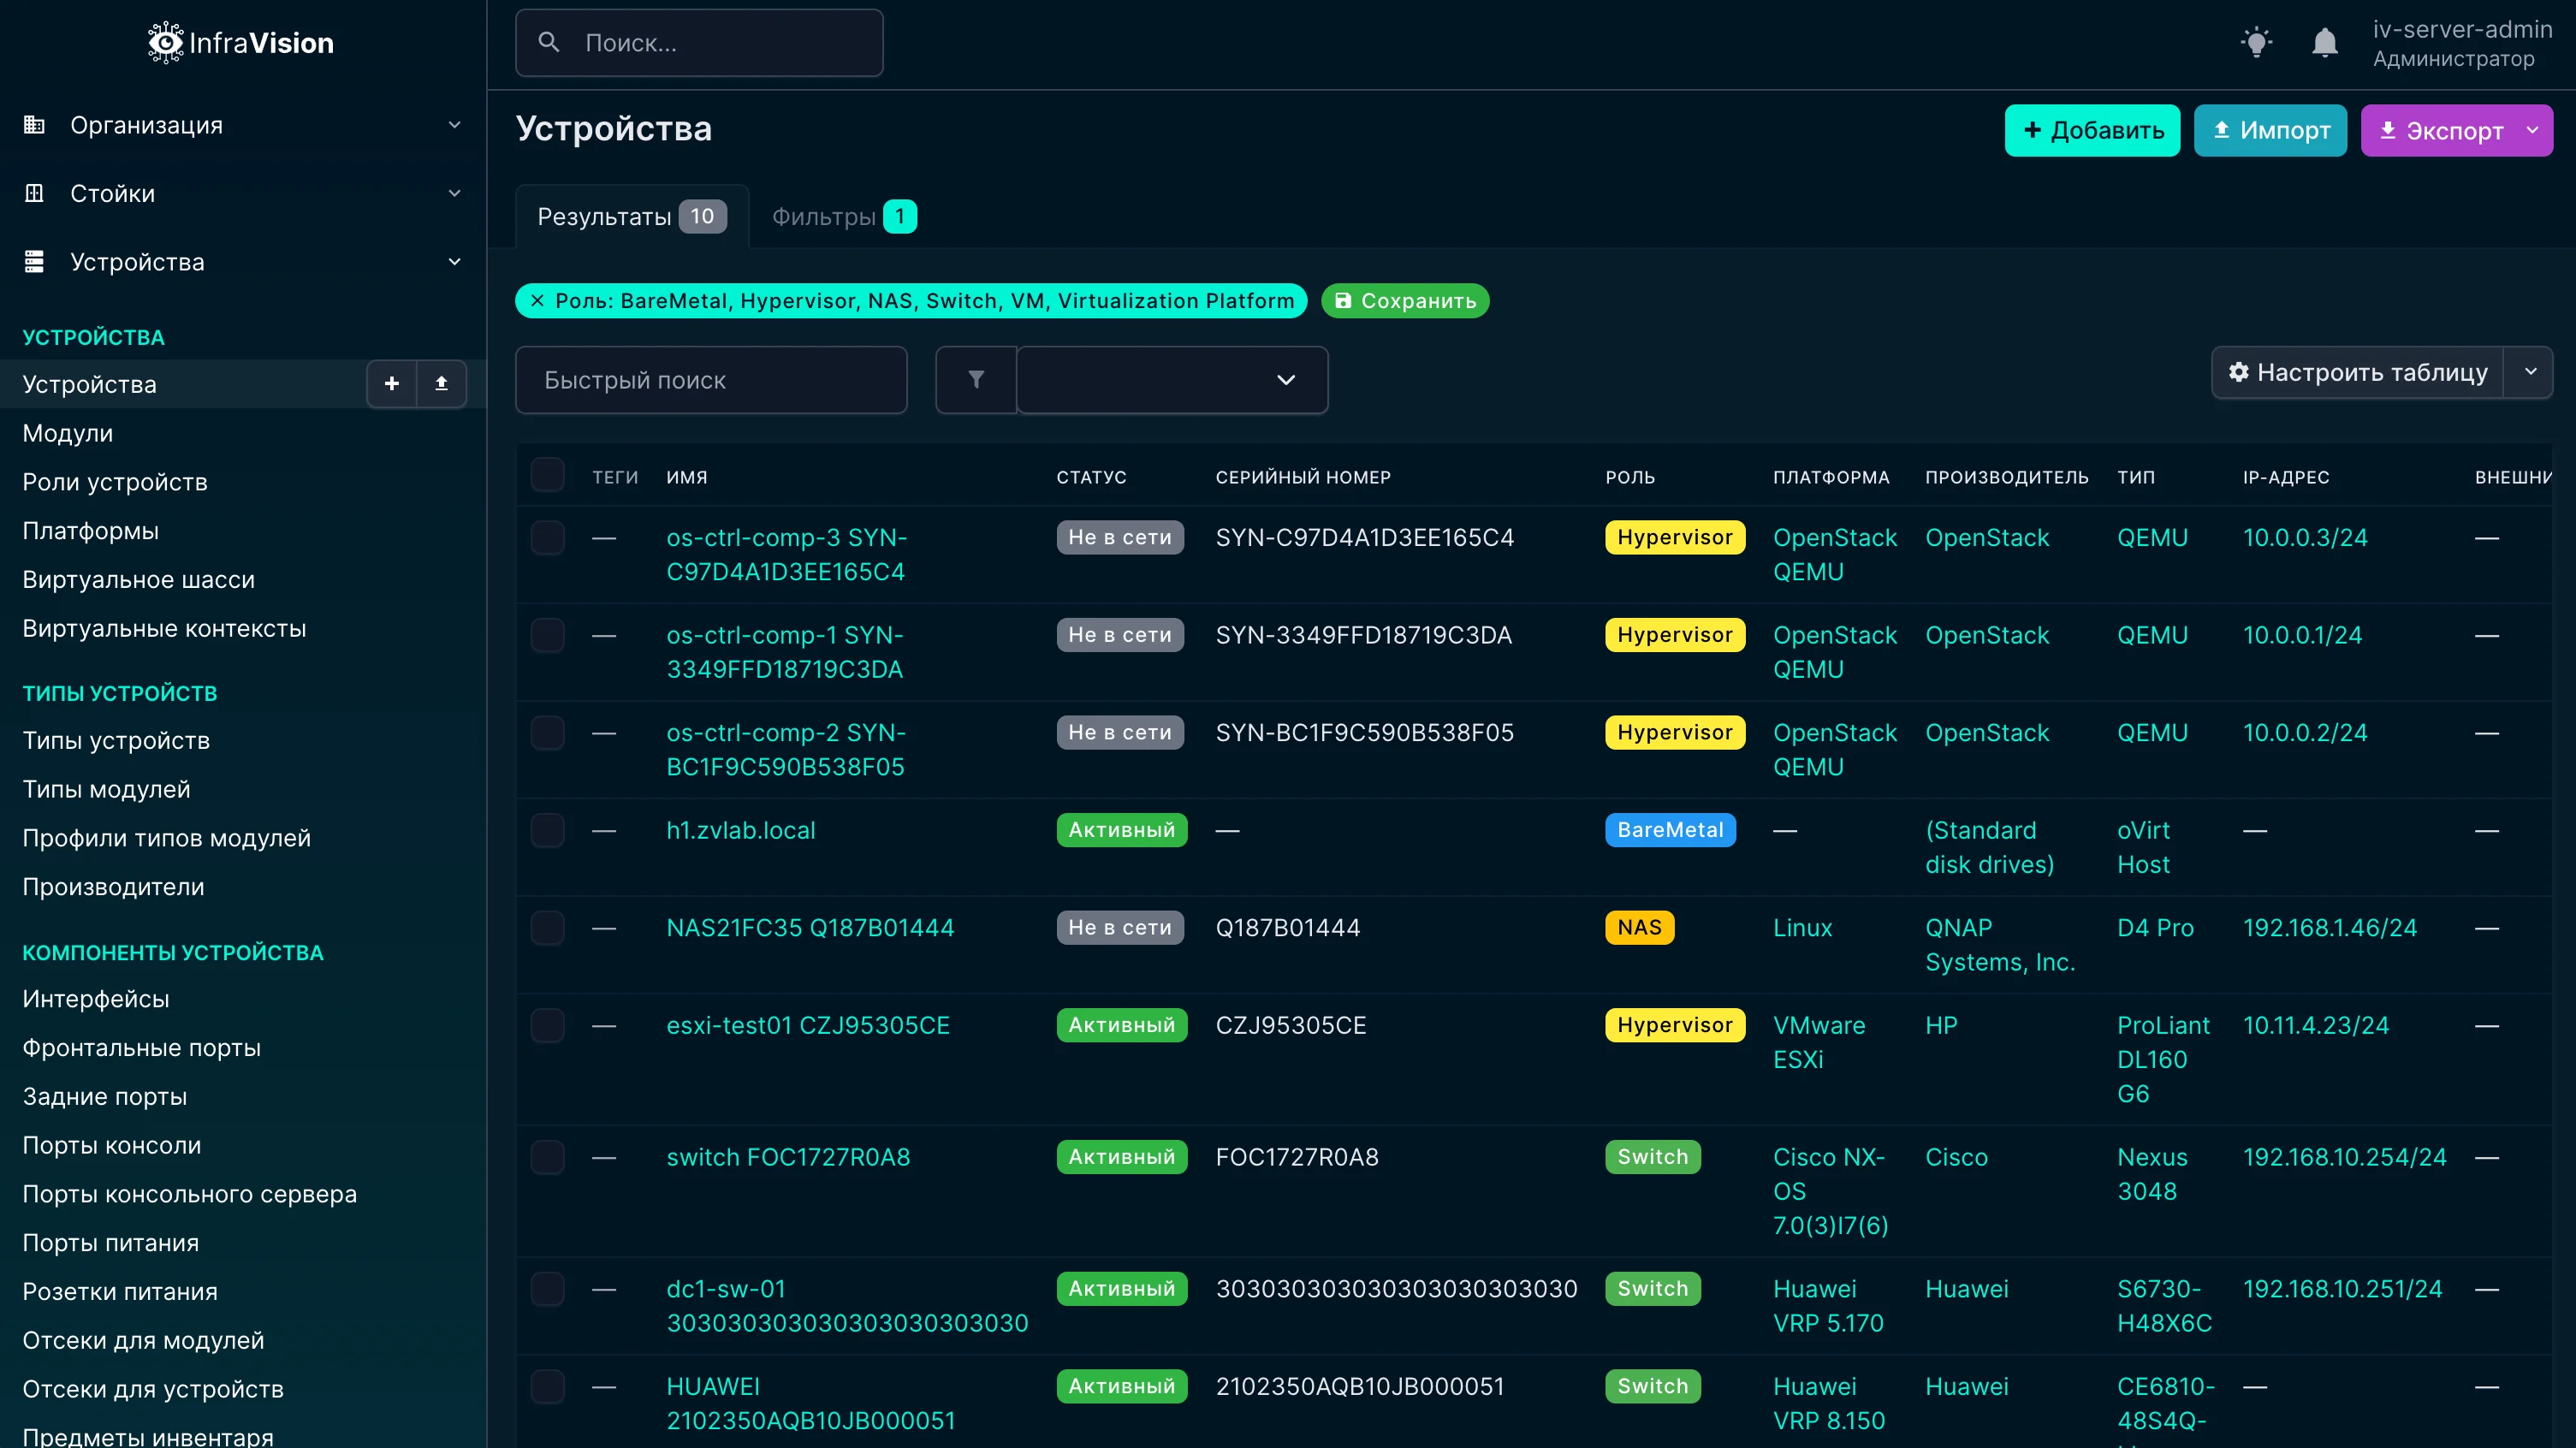Select the header checkbox to mark all devices
This screenshot has height=1448, width=2576.
(x=548, y=475)
